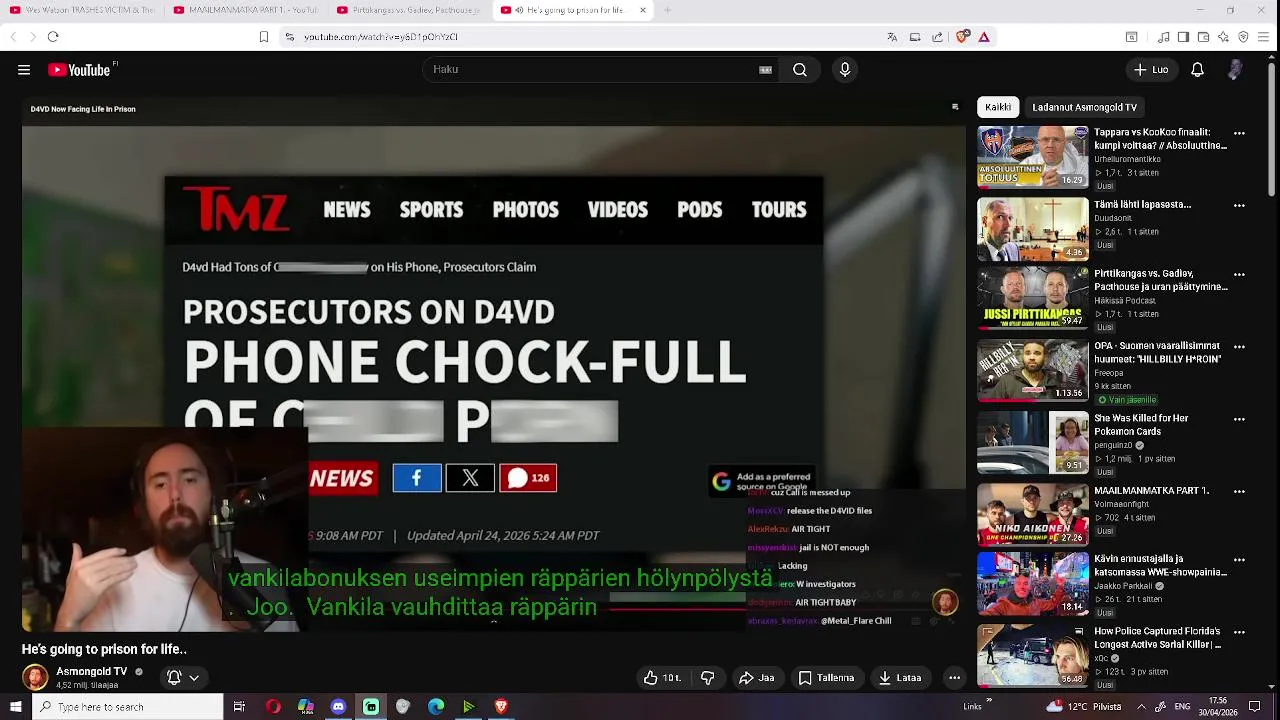This screenshot has width=1280, height=720.
Task: Open the Brave Rewards triangle icon
Action: (x=984, y=37)
